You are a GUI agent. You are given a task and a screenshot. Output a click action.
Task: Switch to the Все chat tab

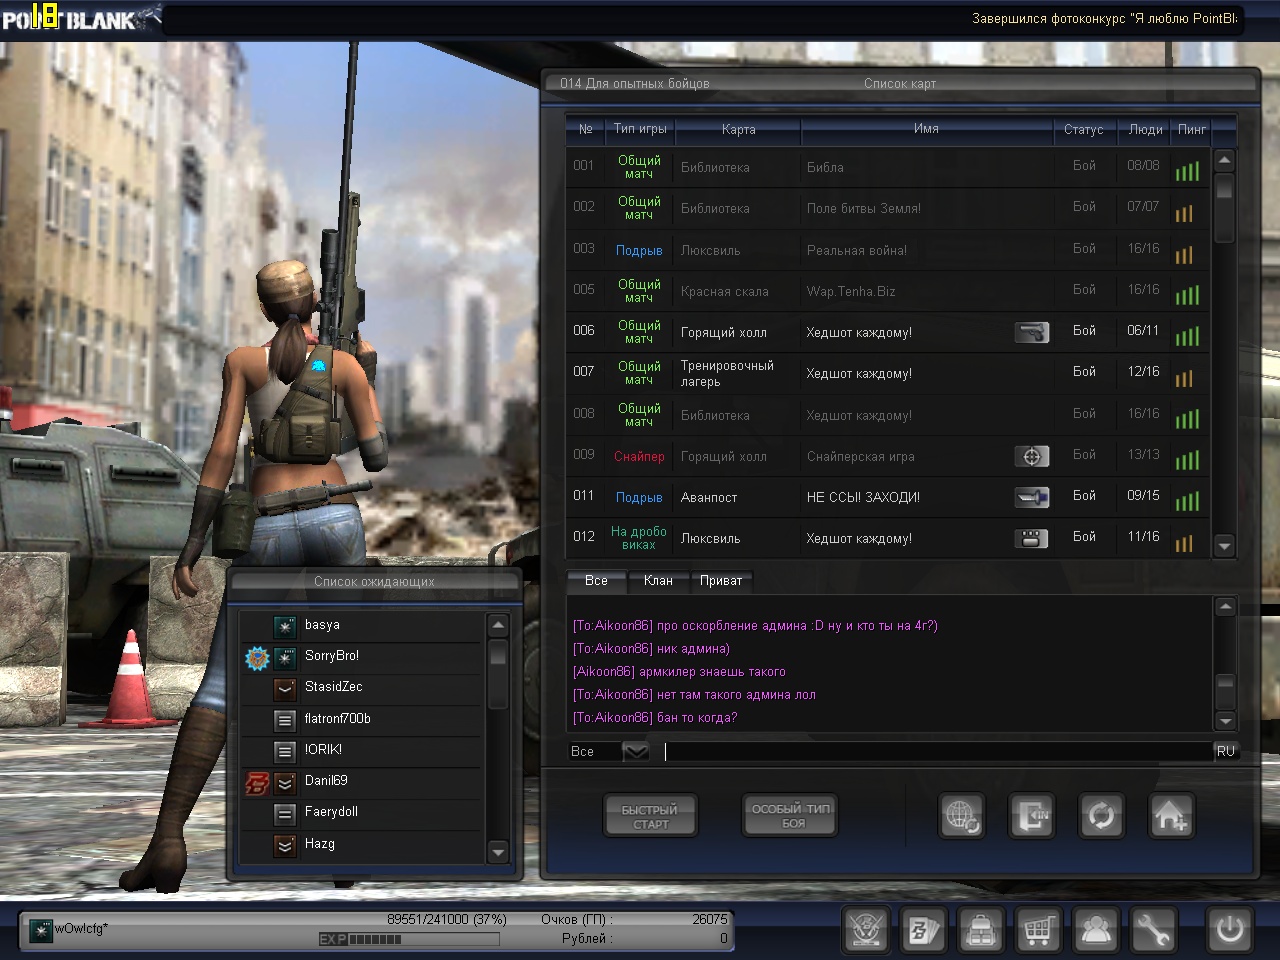[596, 580]
